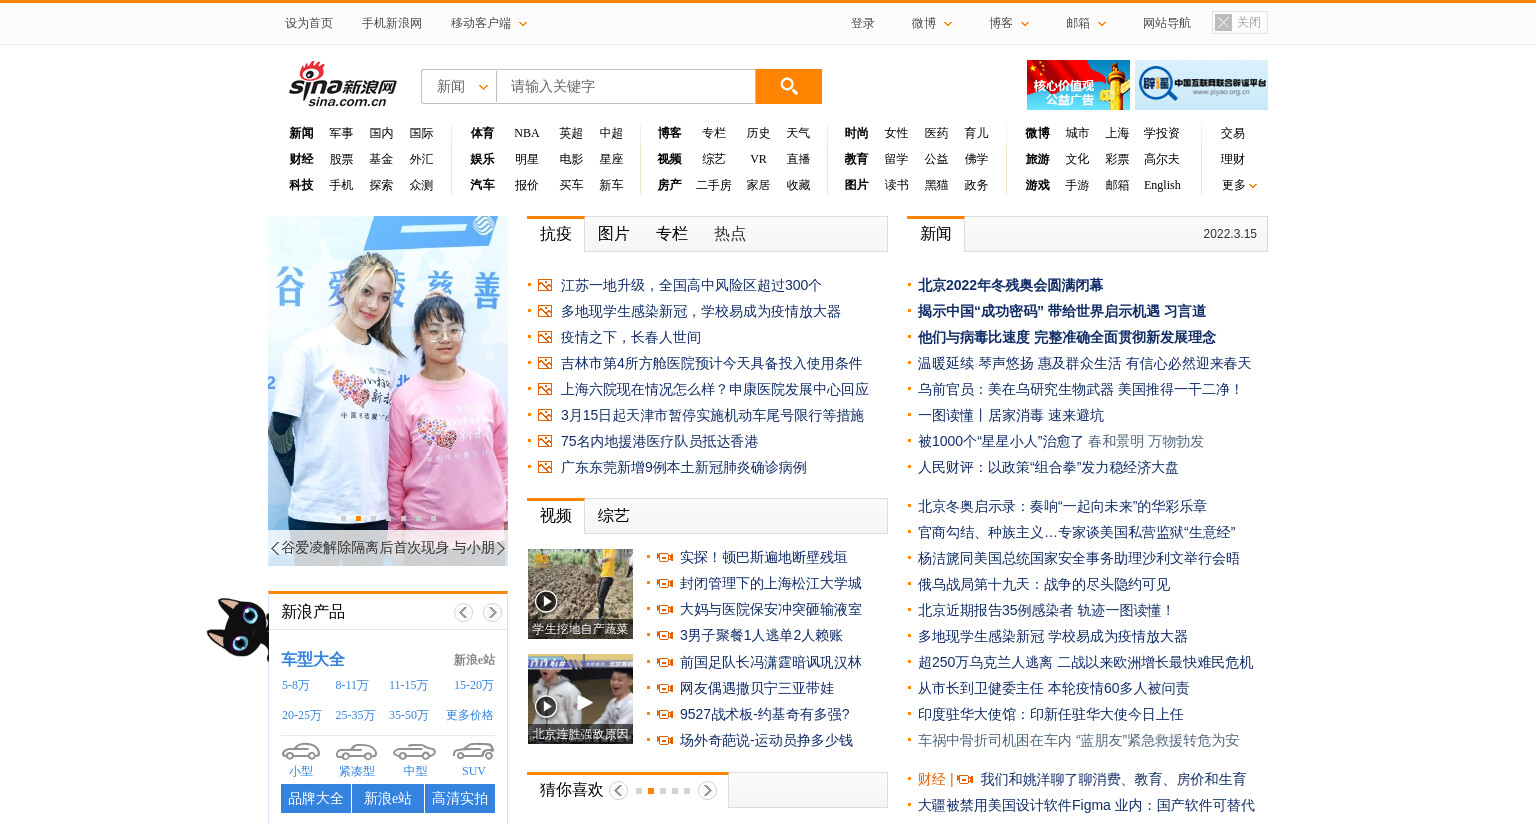
Task: Expand 更多 in navigation grid
Action: point(1239,185)
